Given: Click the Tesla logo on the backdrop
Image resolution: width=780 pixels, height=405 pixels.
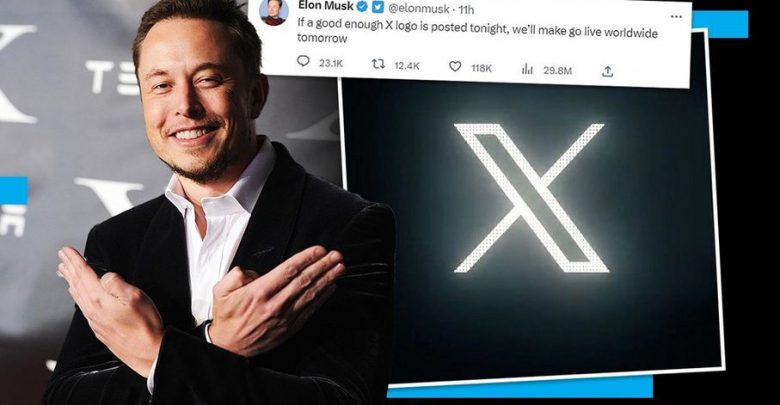Looking at the screenshot, I should click(112, 77).
